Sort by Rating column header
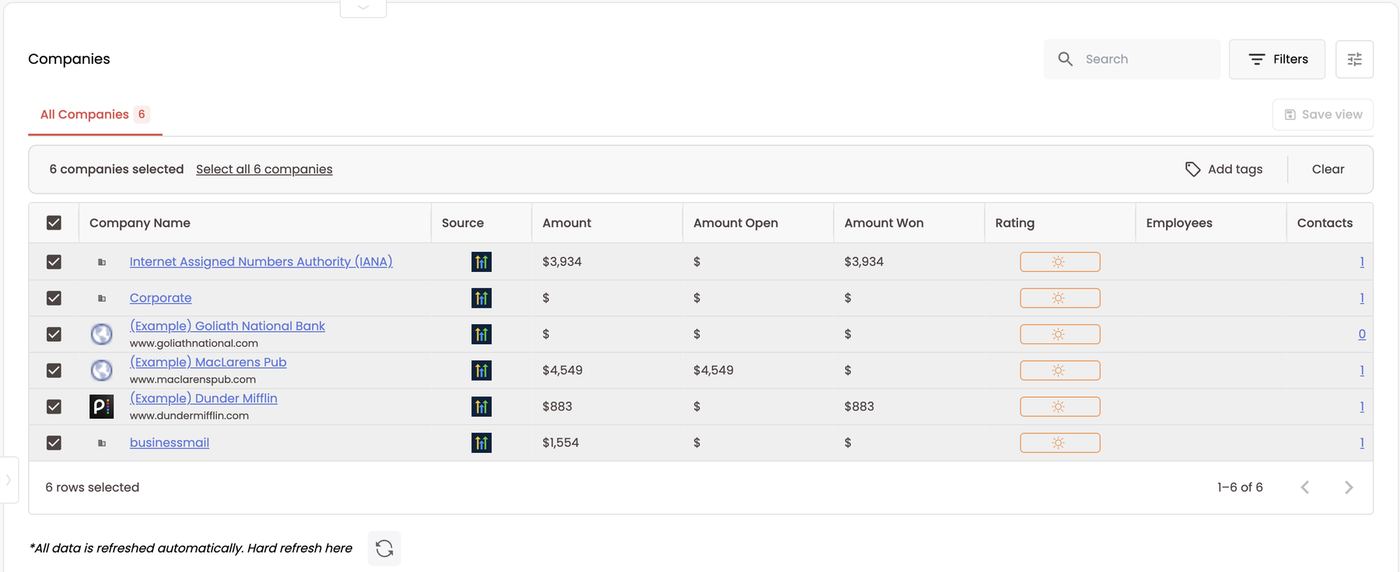Image resolution: width=1400 pixels, height=572 pixels. pyautogui.click(x=1015, y=223)
